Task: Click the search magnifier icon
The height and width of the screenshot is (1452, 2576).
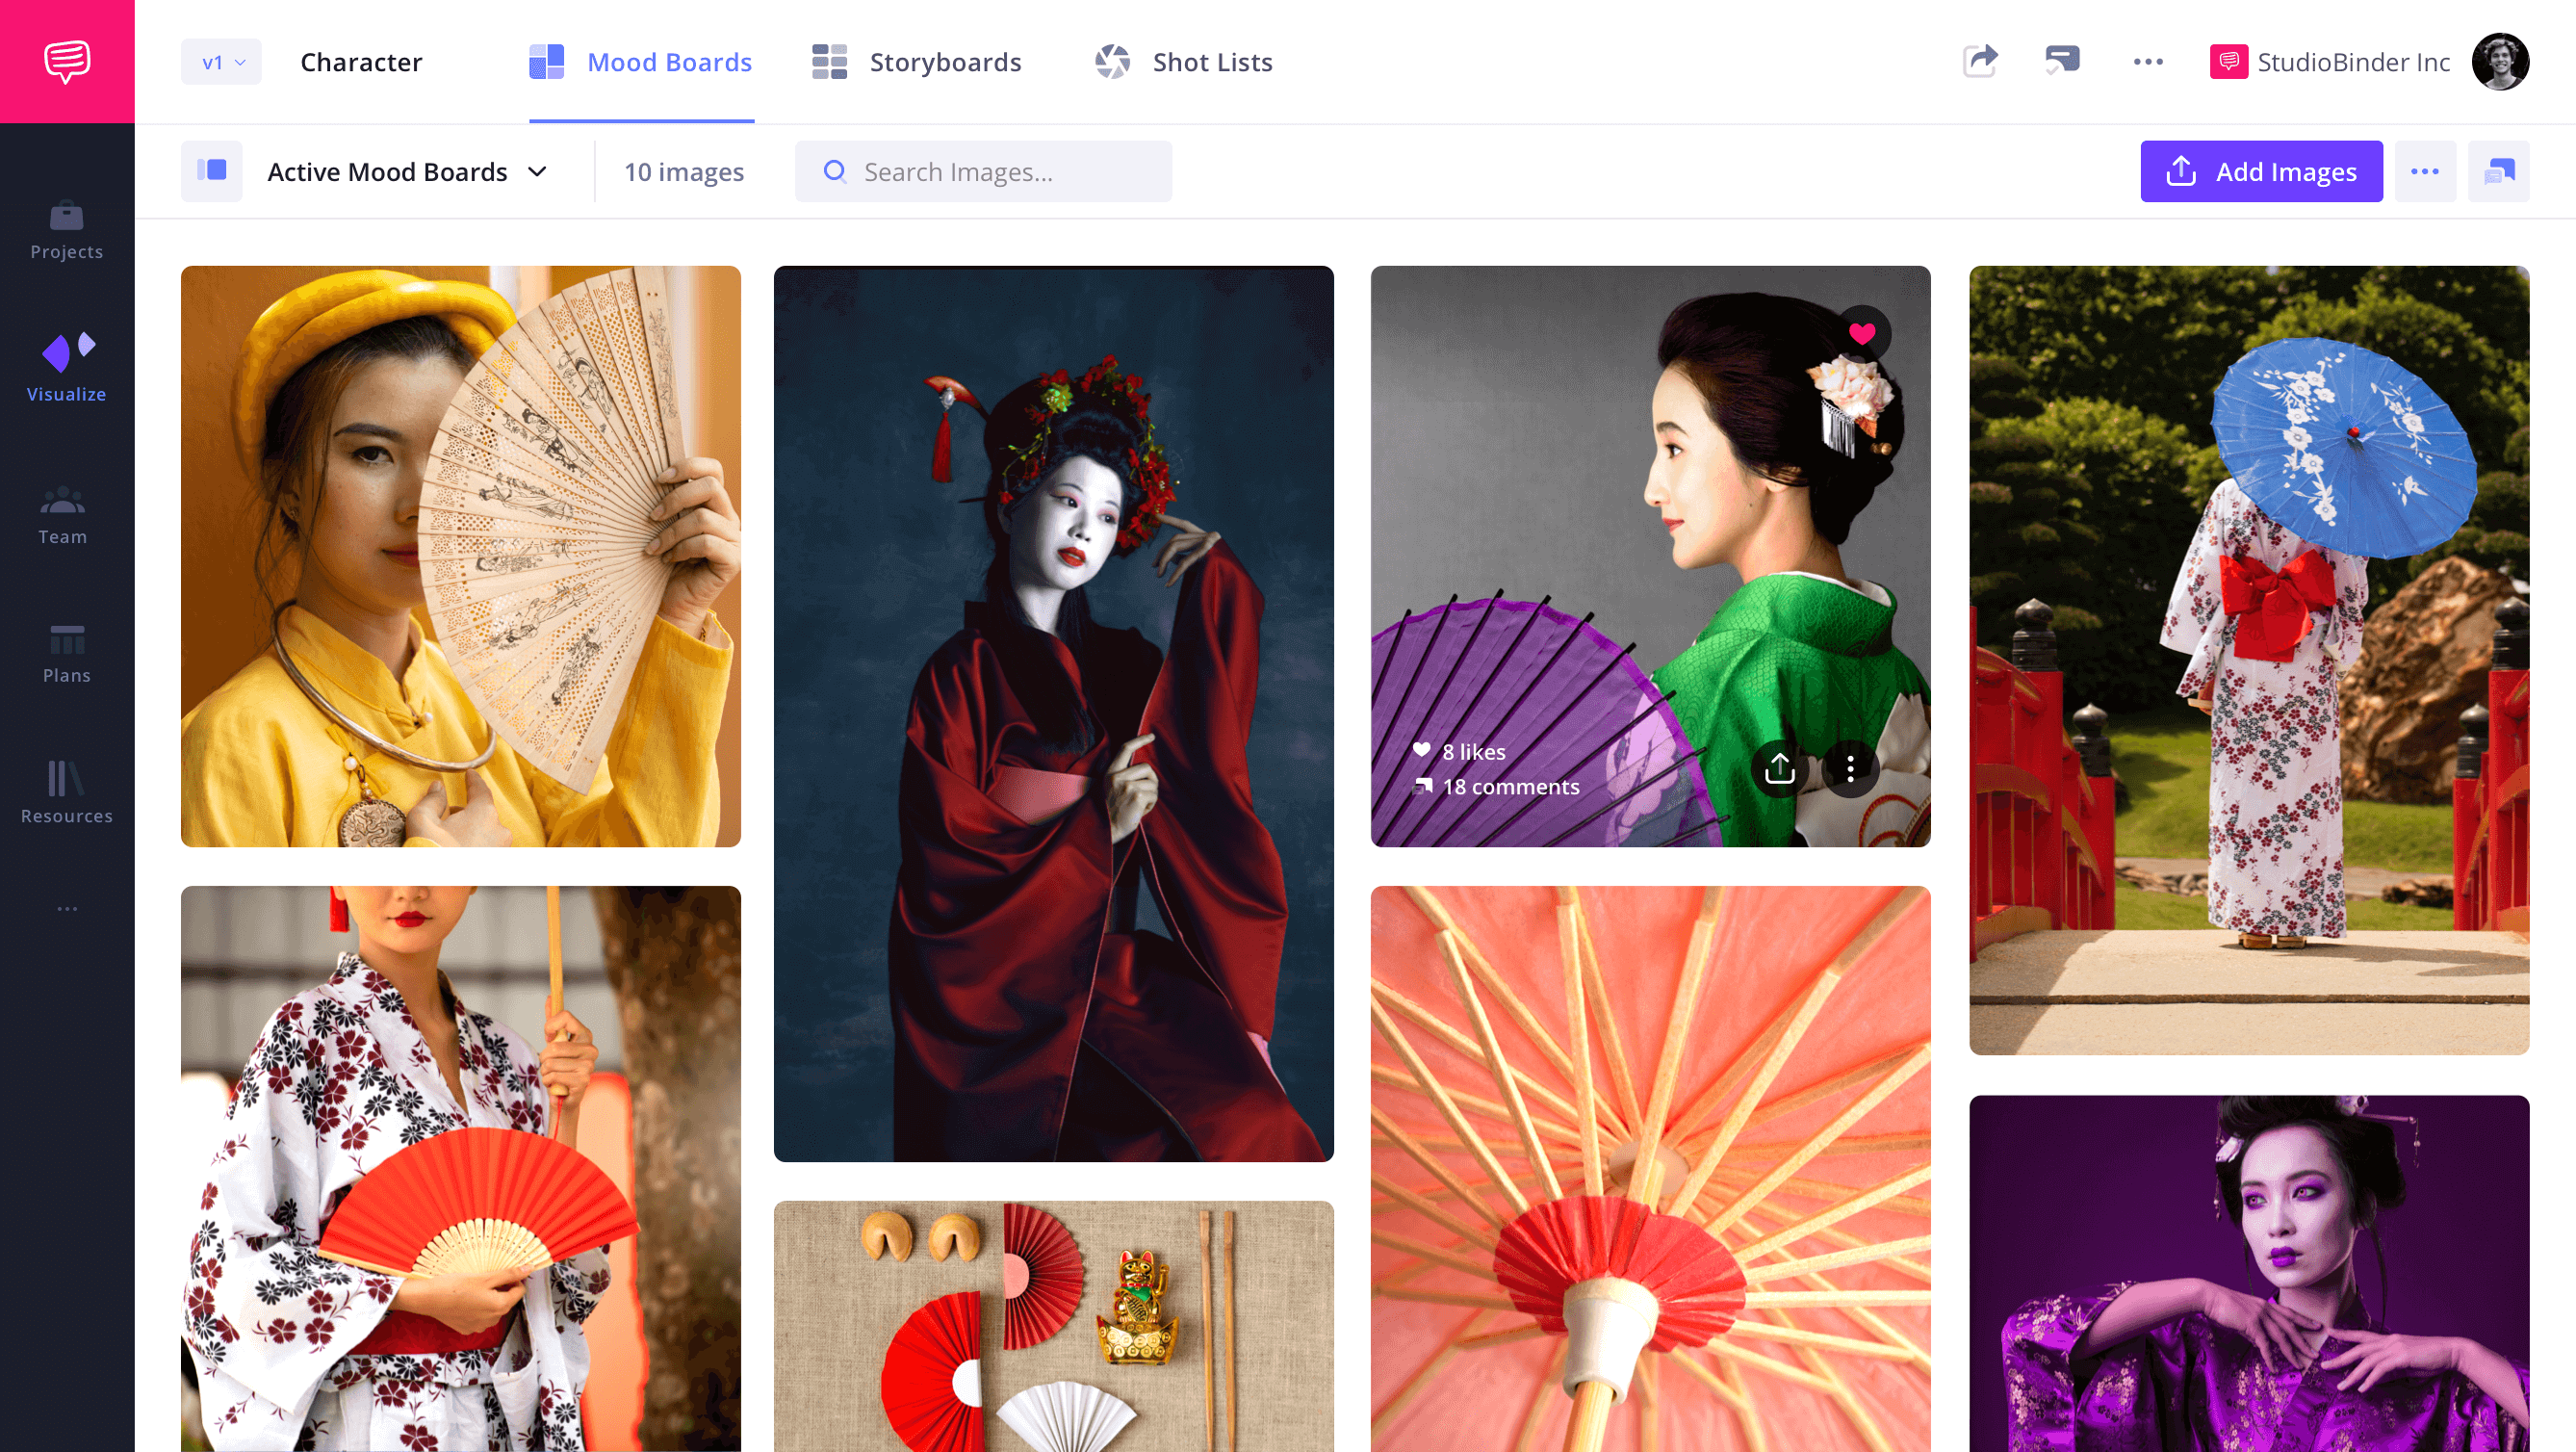Action: point(834,171)
